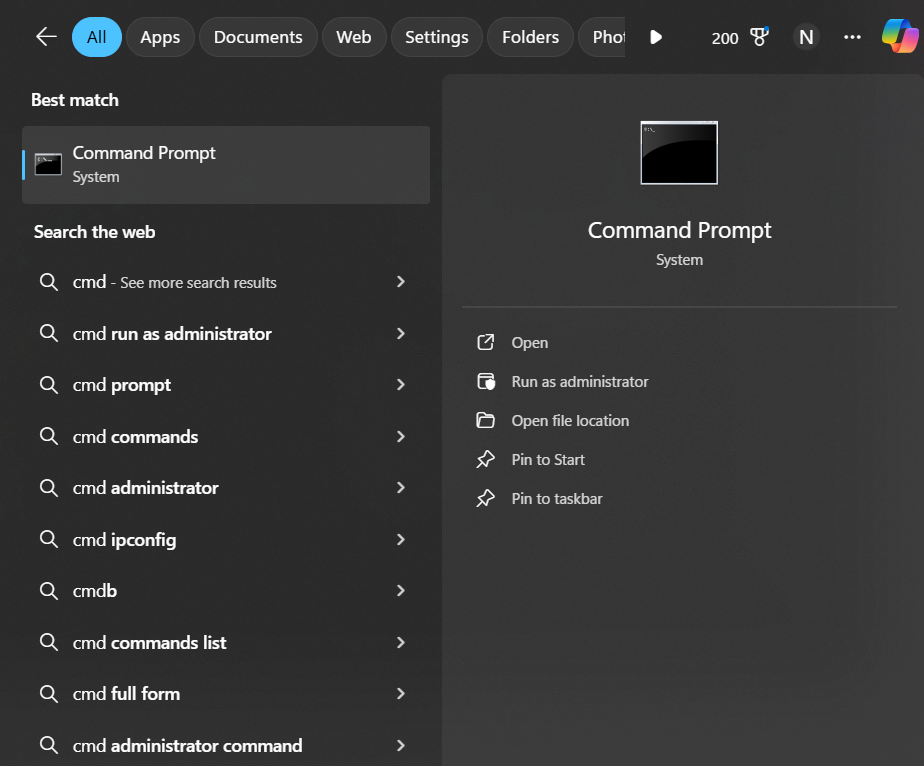Expand cmd administrator command chevron
This screenshot has height=766, width=924.
(x=401, y=745)
